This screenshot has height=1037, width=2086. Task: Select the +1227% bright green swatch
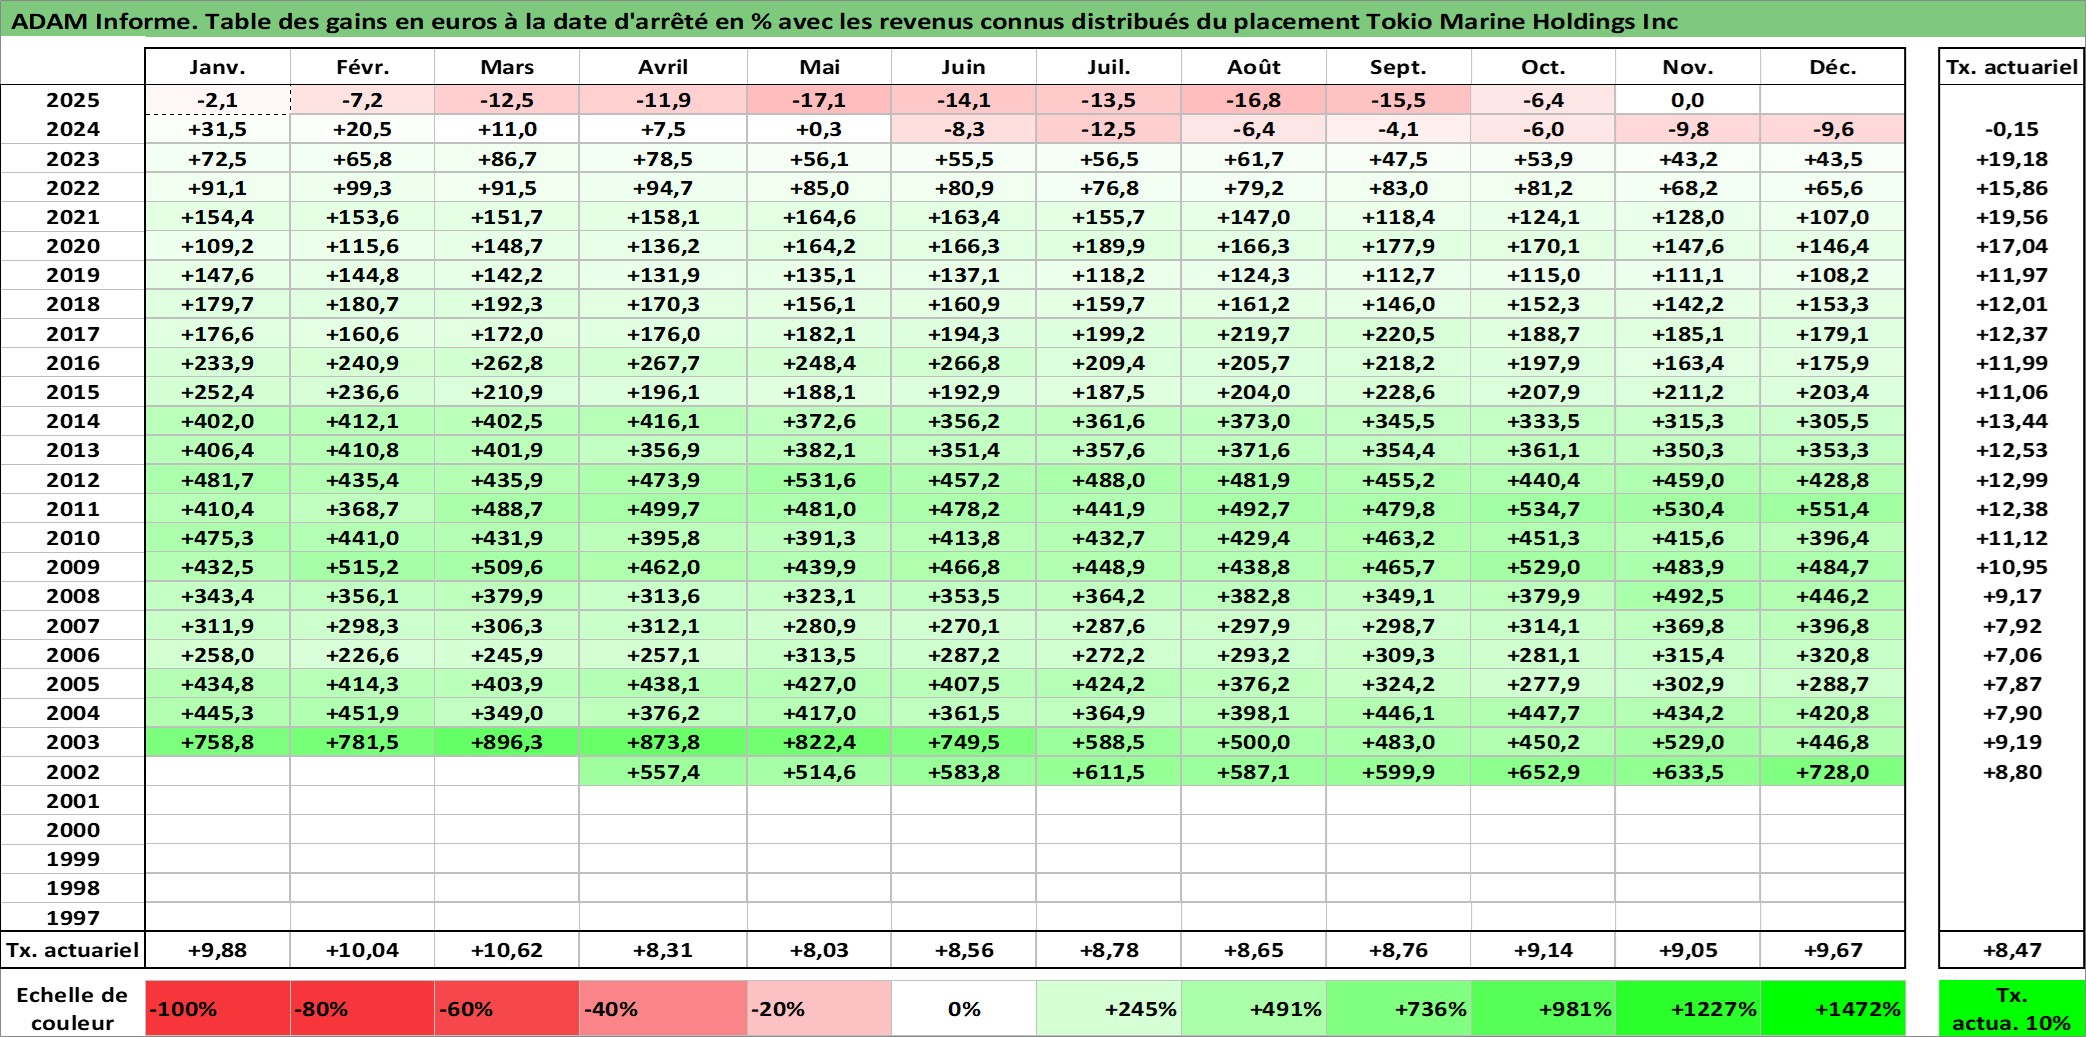coord(1688,1008)
